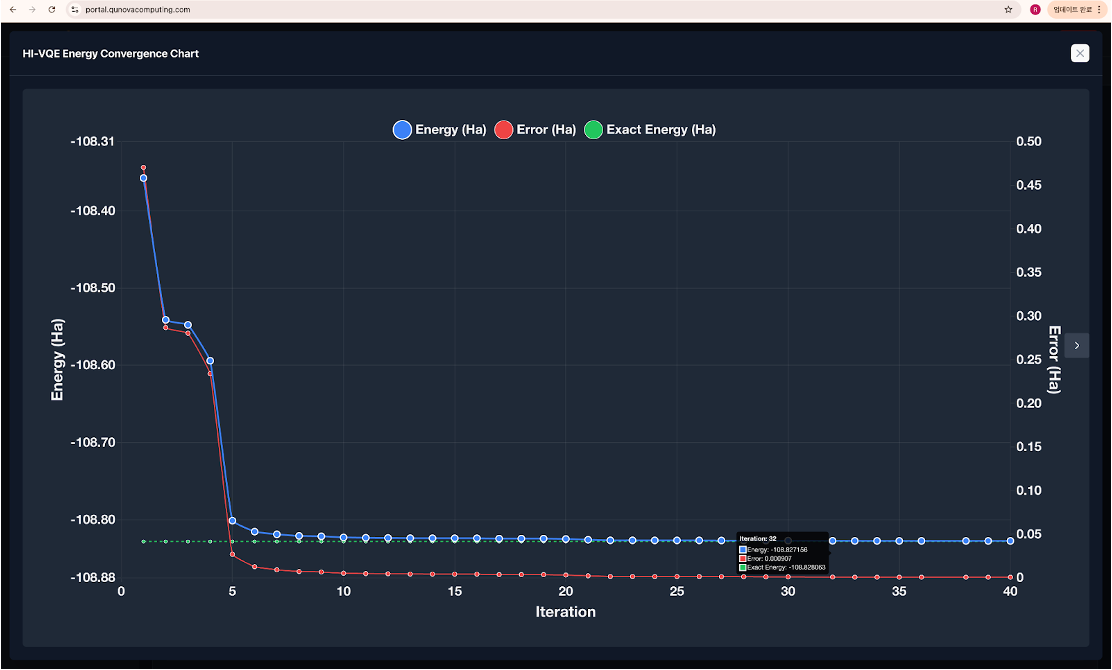Open site information icon in address bar
Viewport: 1112px width, 670px height.
tap(74, 9)
